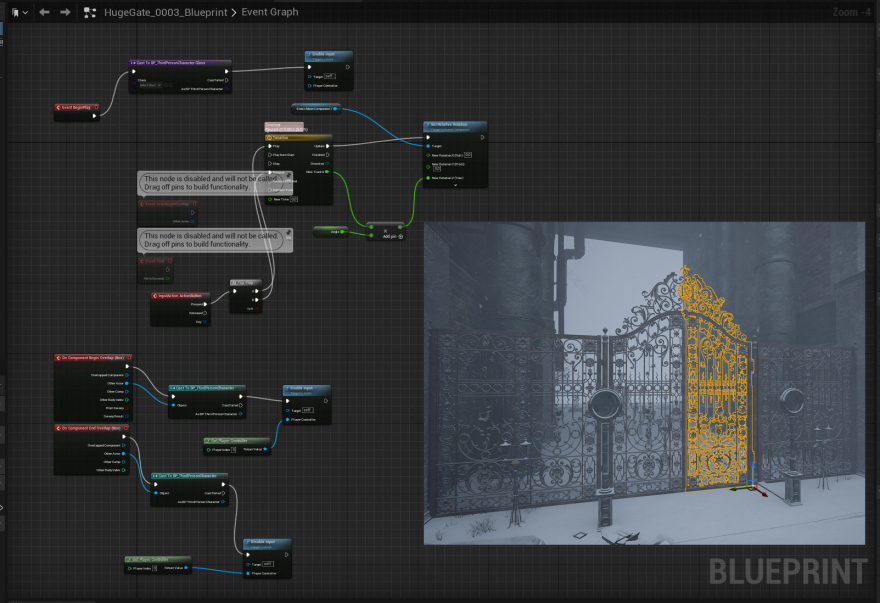The height and width of the screenshot is (603, 880).
Task: Open the bookmark dropdown chevron
Action: 26,12
